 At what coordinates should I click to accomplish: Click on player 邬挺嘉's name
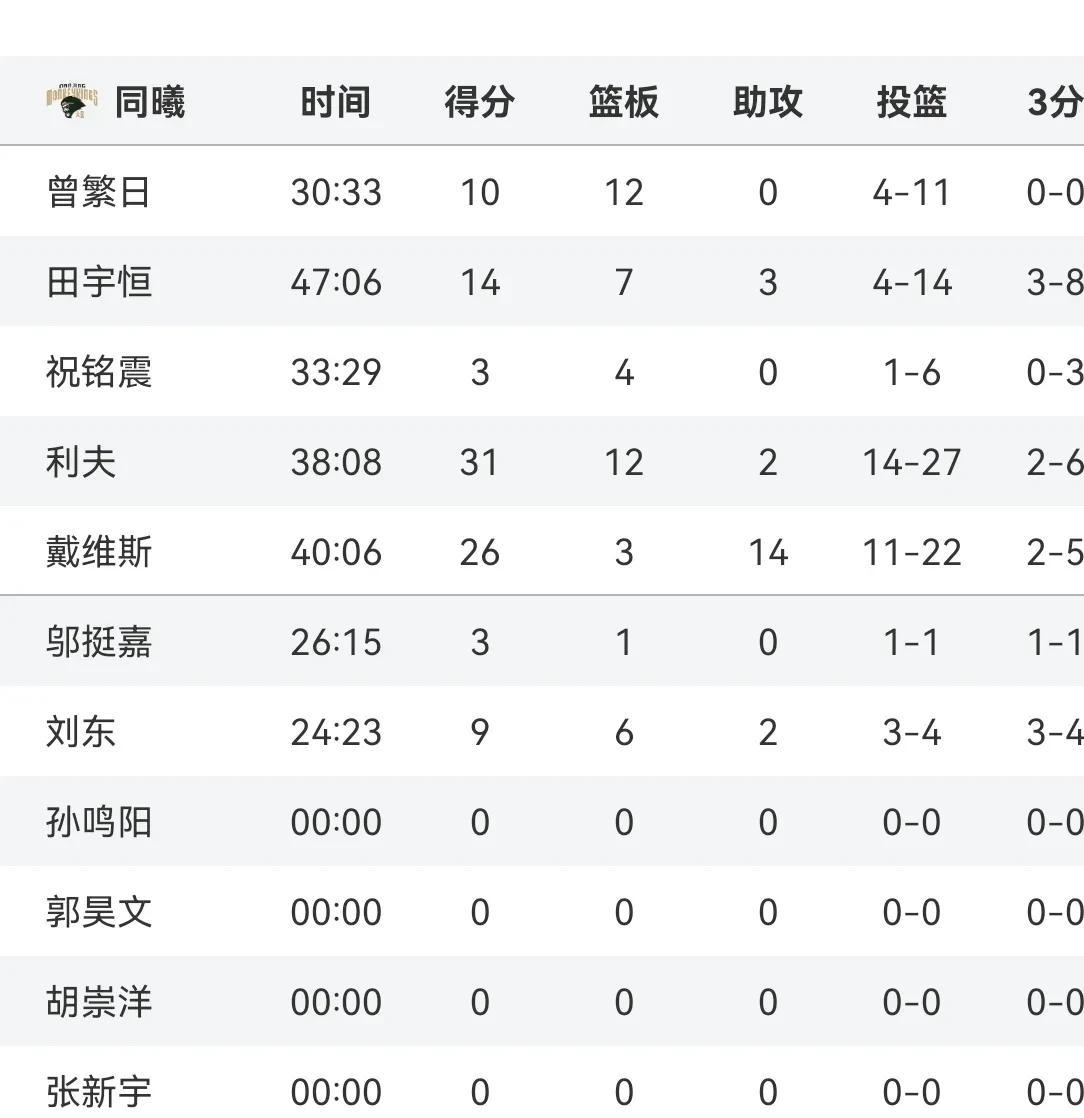[x=99, y=642]
